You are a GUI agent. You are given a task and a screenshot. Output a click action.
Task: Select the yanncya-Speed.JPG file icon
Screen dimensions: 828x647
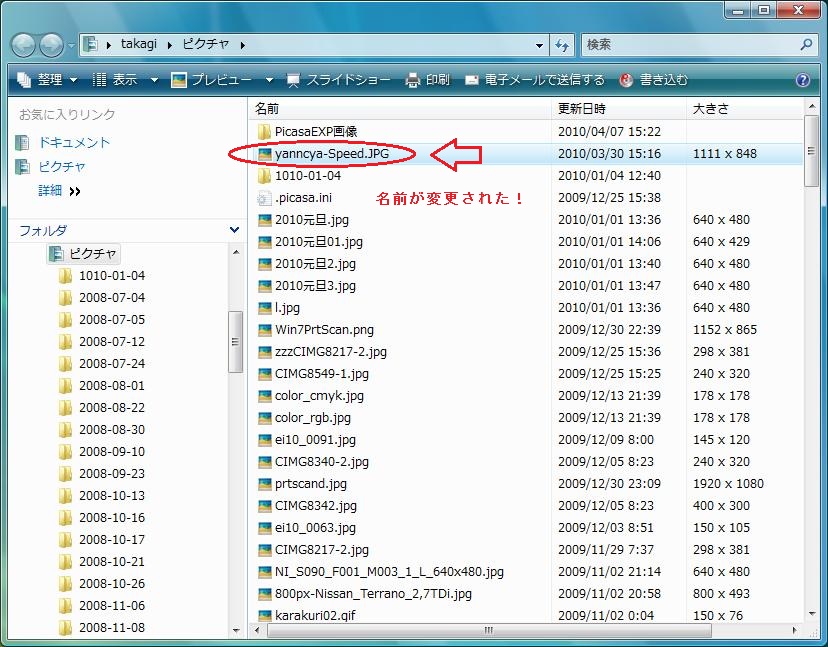pyautogui.click(x=264, y=154)
